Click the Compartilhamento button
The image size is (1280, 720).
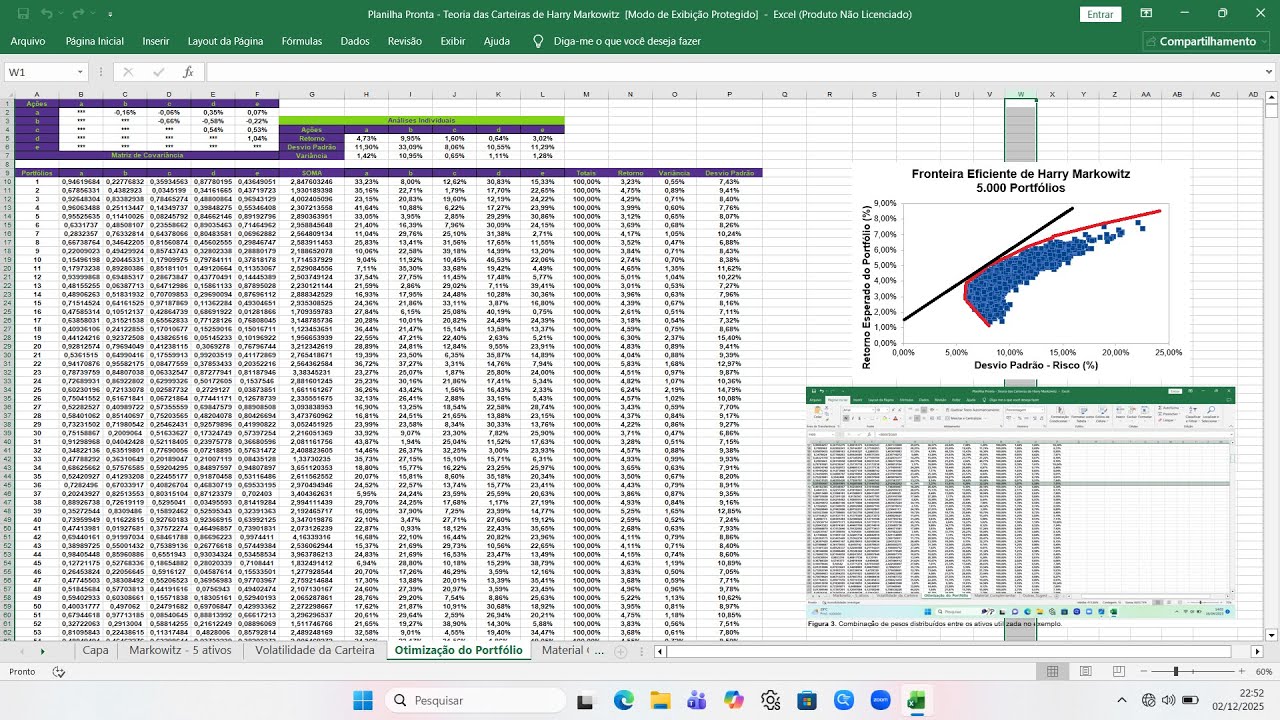click(1206, 42)
